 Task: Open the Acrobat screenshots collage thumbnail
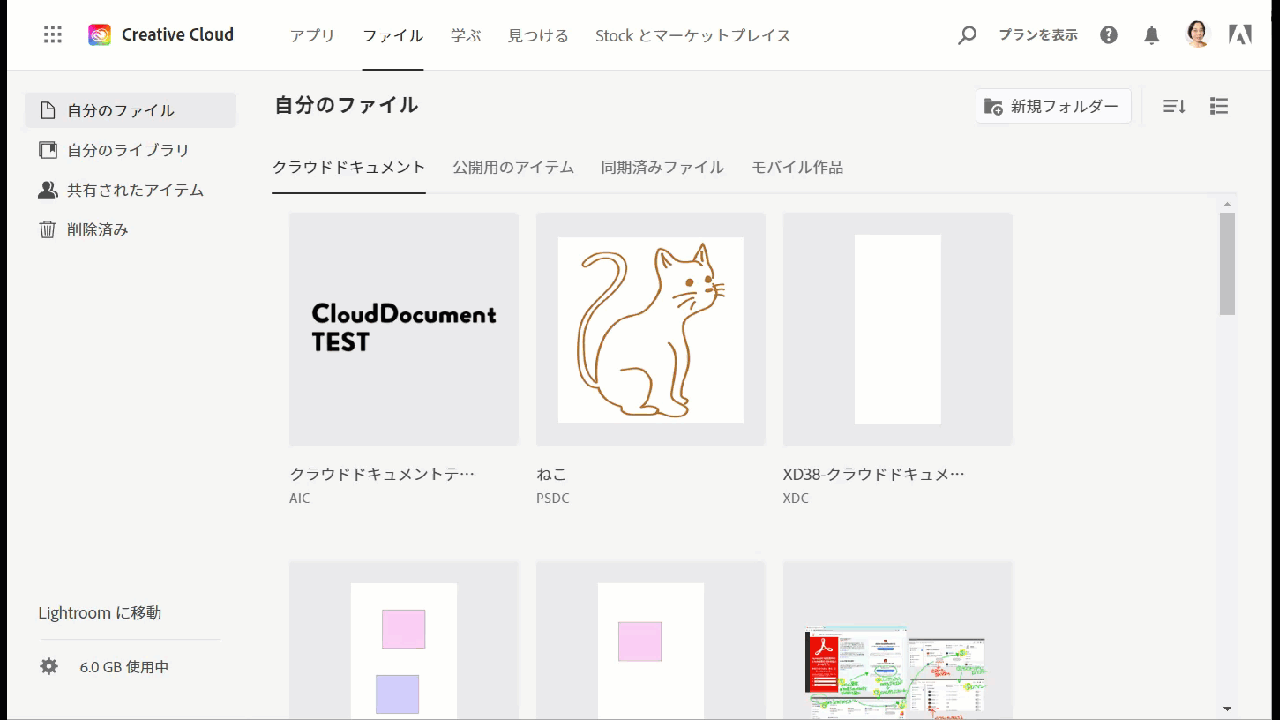[898, 640]
